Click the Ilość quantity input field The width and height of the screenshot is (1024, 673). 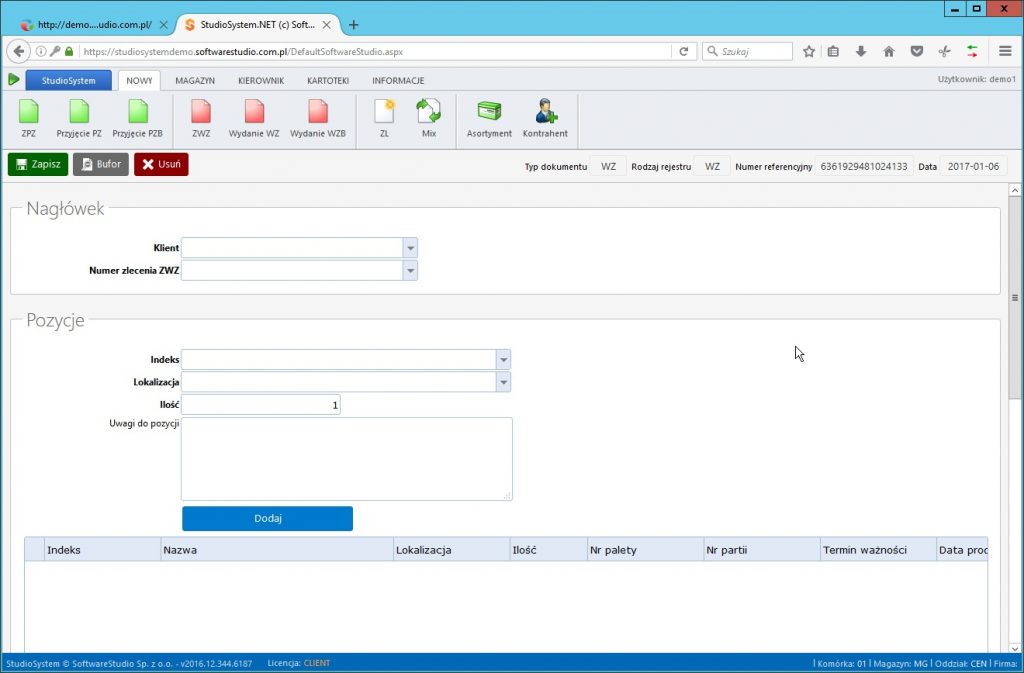coord(261,405)
